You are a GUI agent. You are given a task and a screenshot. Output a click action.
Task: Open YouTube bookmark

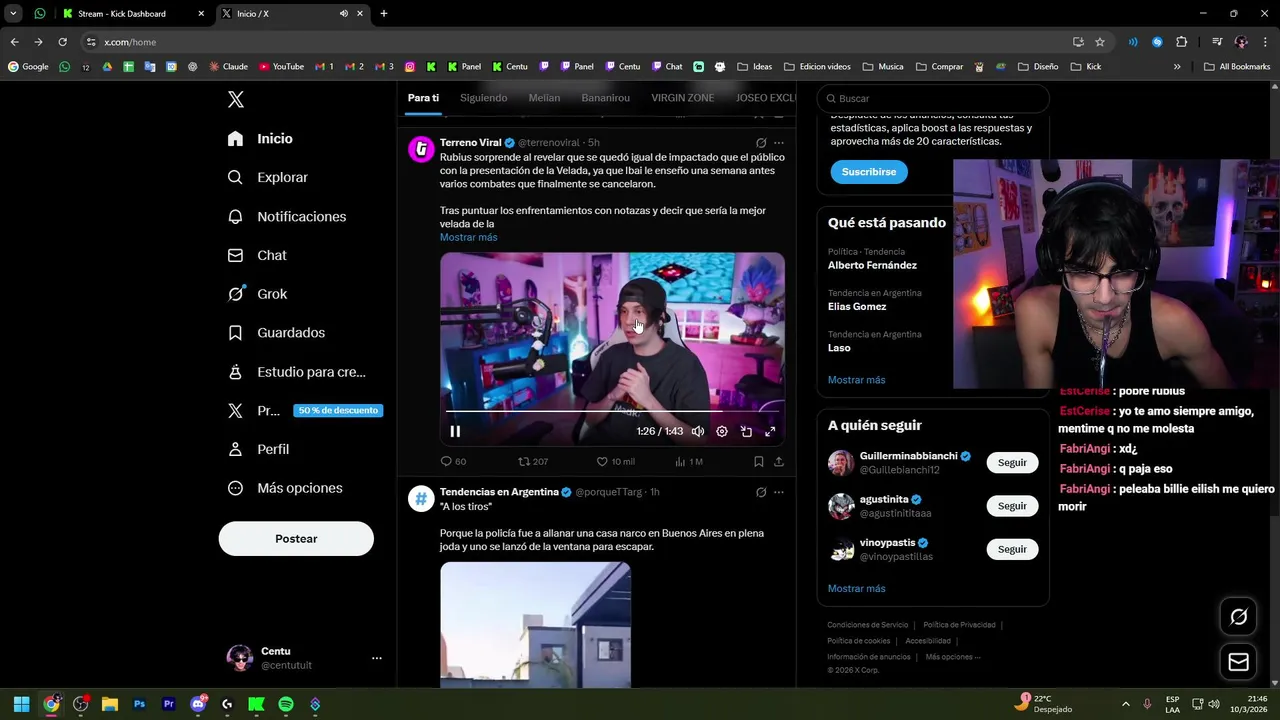[281, 67]
